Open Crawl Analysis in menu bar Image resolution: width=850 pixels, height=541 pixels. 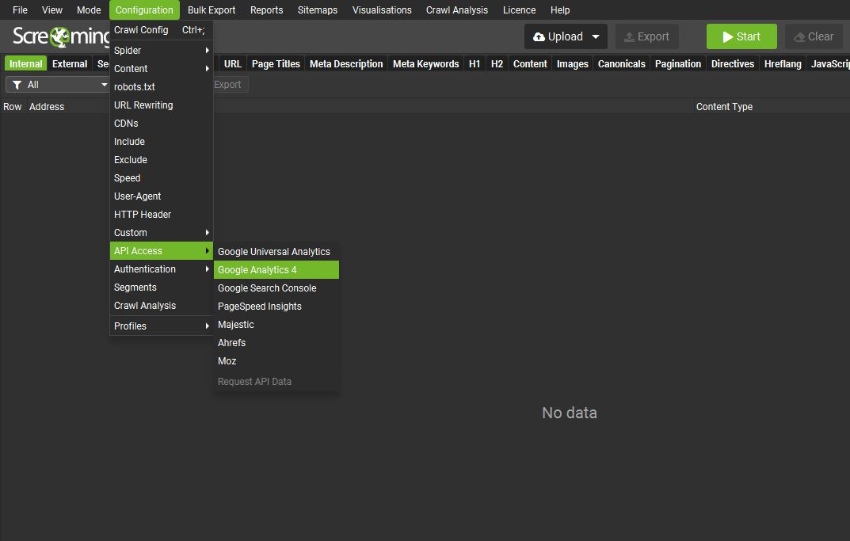click(457, 10)
